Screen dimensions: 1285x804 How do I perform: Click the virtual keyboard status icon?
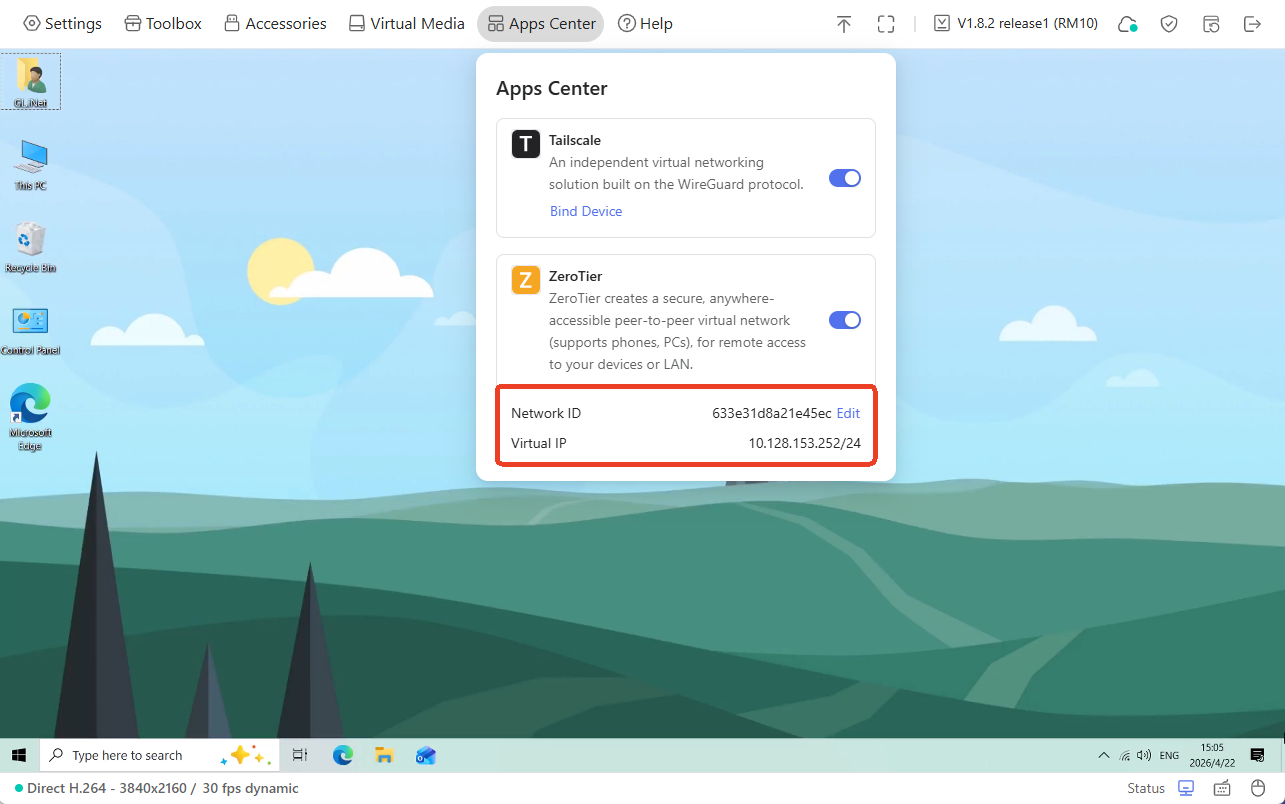pyautogui.click(x=1222, y=788)
